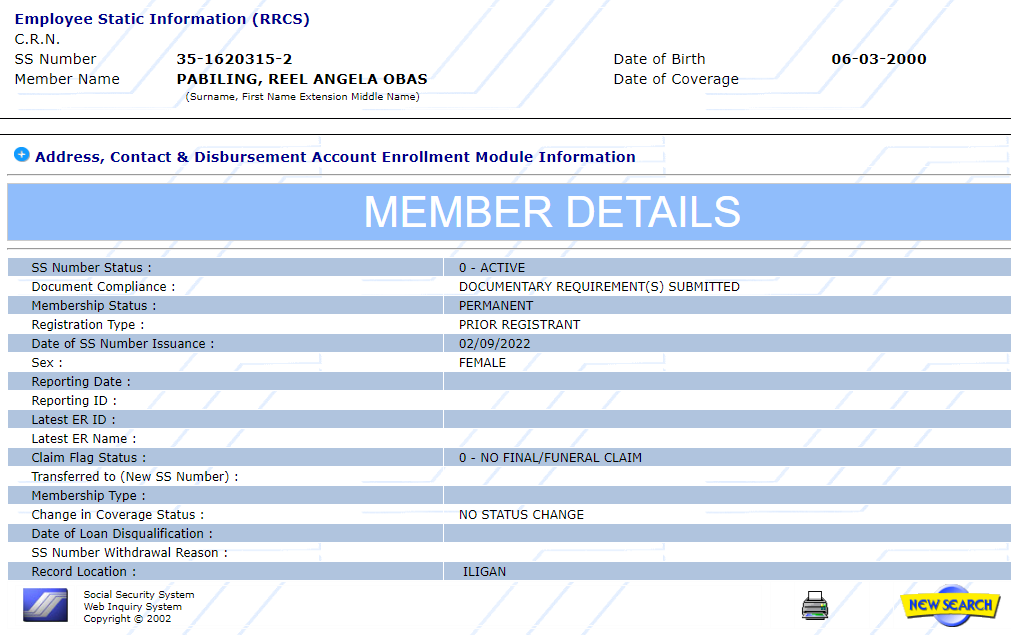Select DOCUMENTARY REQUIREMENT(S) SUBMITTED text
The image size is (1011, 635).
pyautogui.click(x=598, y=287)
